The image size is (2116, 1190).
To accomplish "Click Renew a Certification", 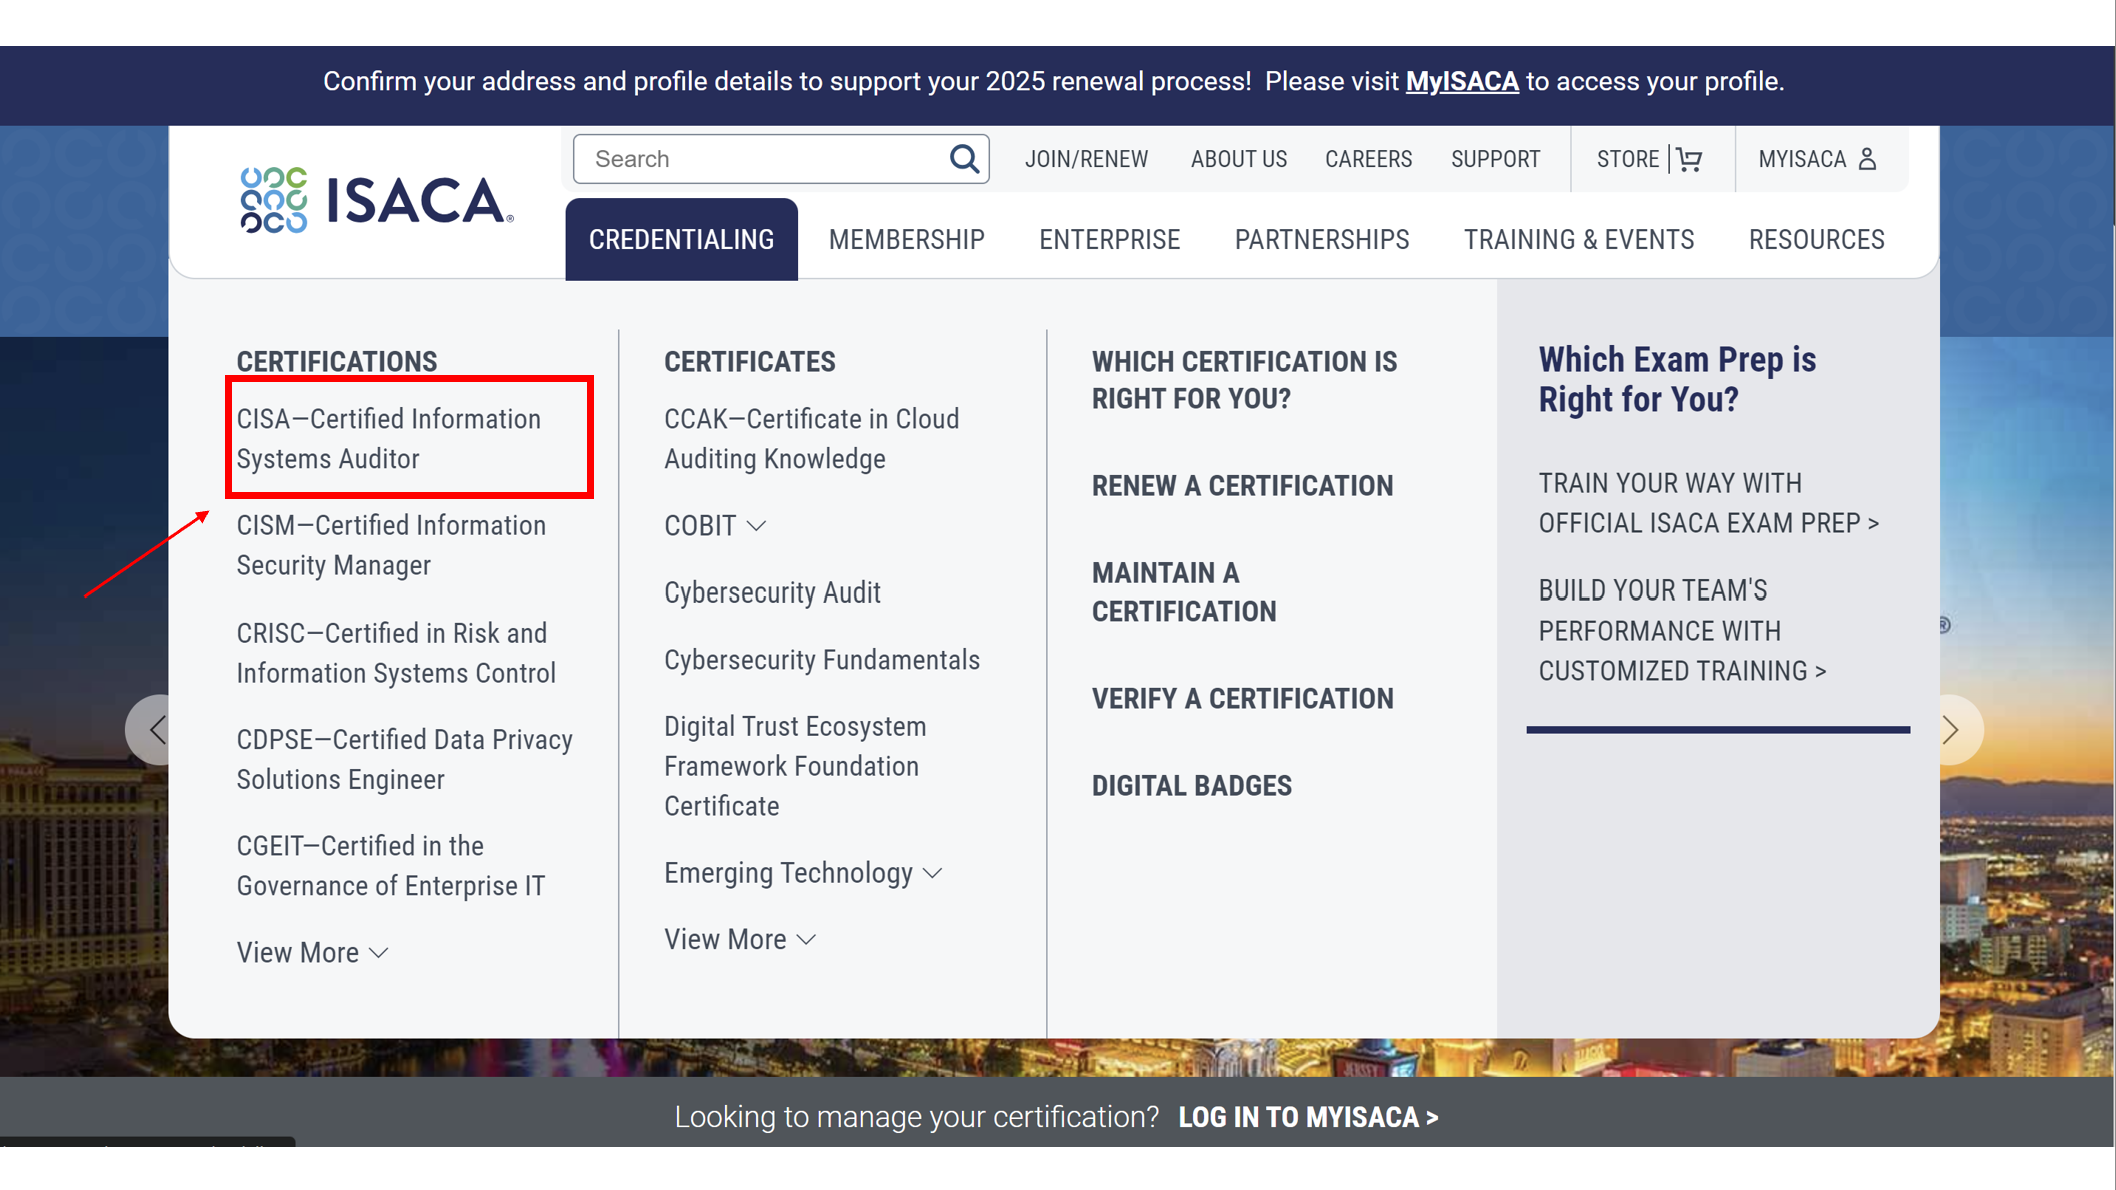I will coord(1242,486).
